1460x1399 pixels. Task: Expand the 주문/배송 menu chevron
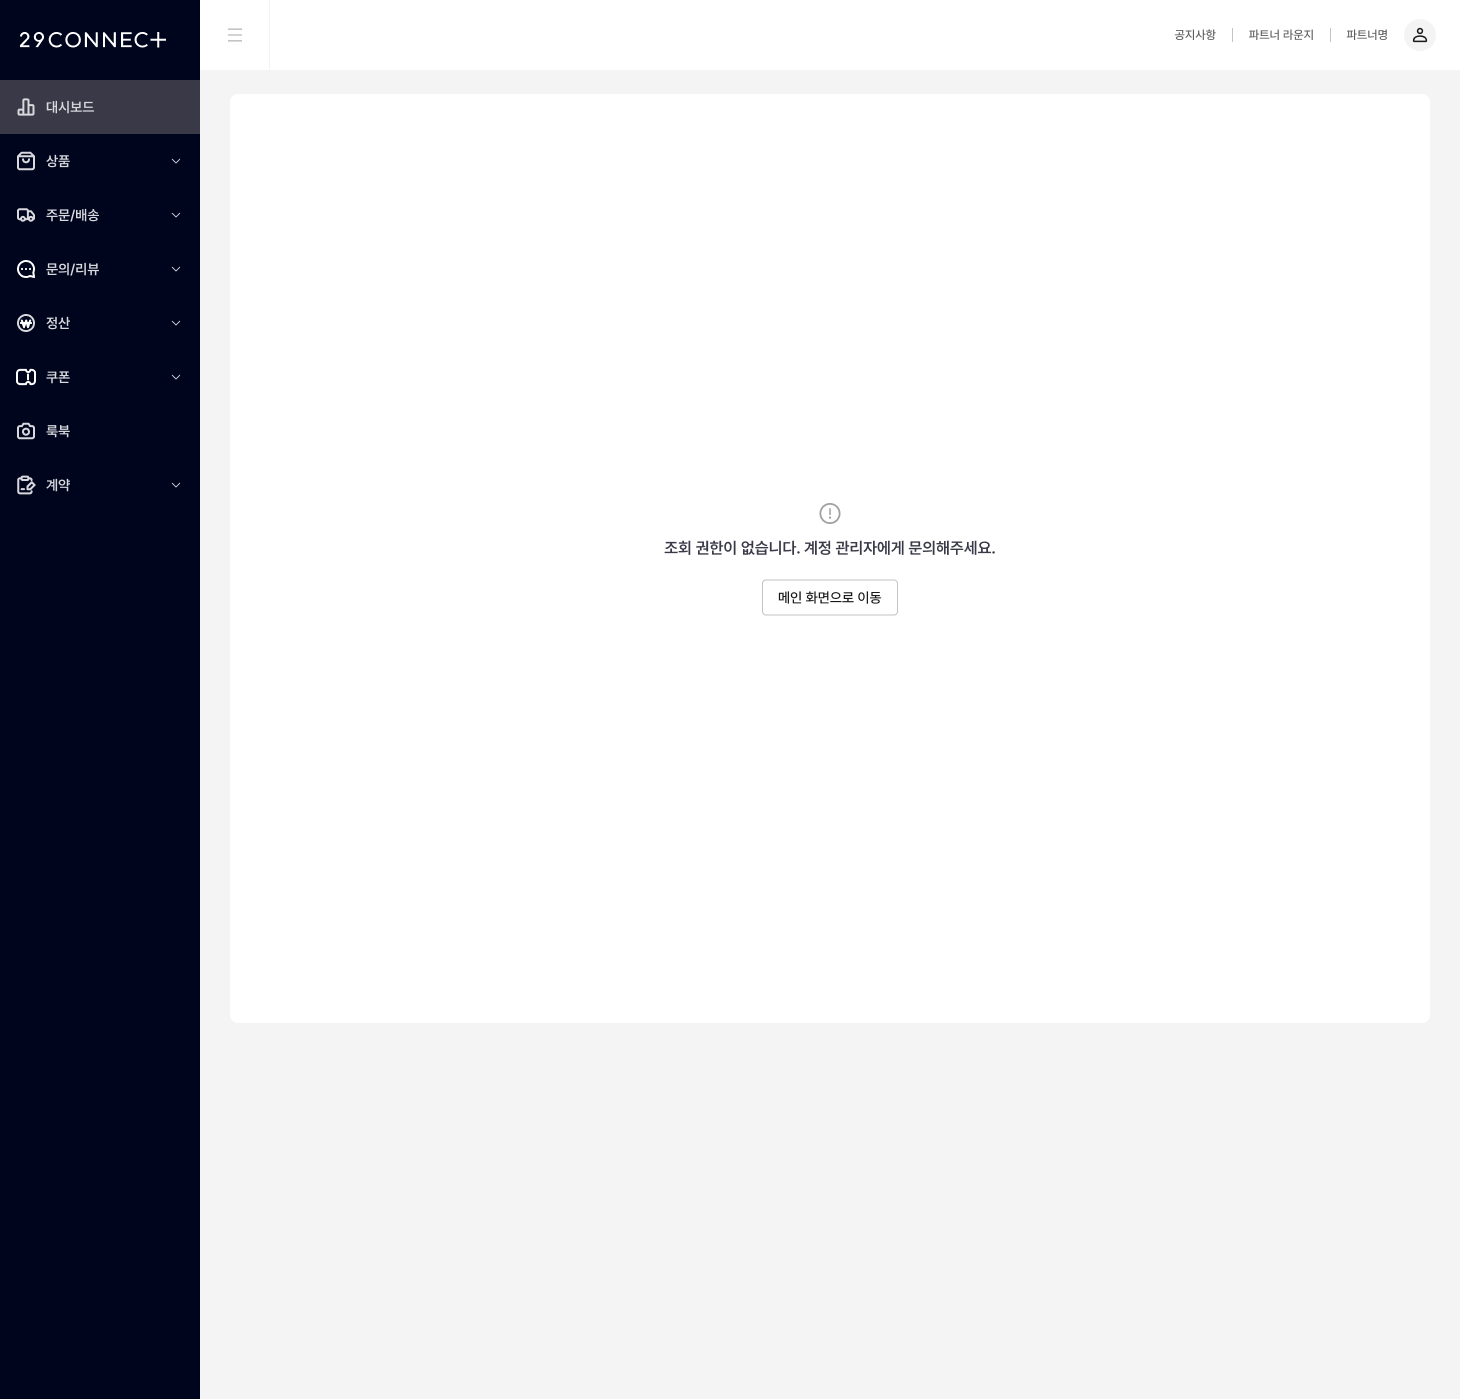pyautogui.click(x=176, y=215)
